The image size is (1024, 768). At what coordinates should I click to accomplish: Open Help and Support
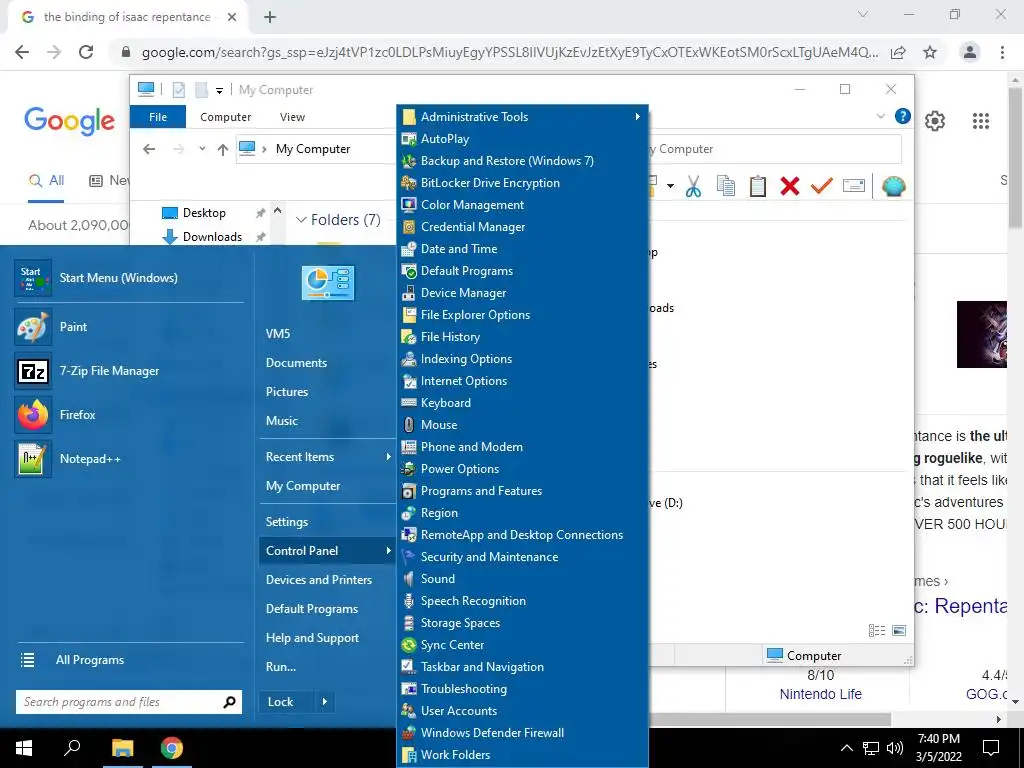coord(312,638)
